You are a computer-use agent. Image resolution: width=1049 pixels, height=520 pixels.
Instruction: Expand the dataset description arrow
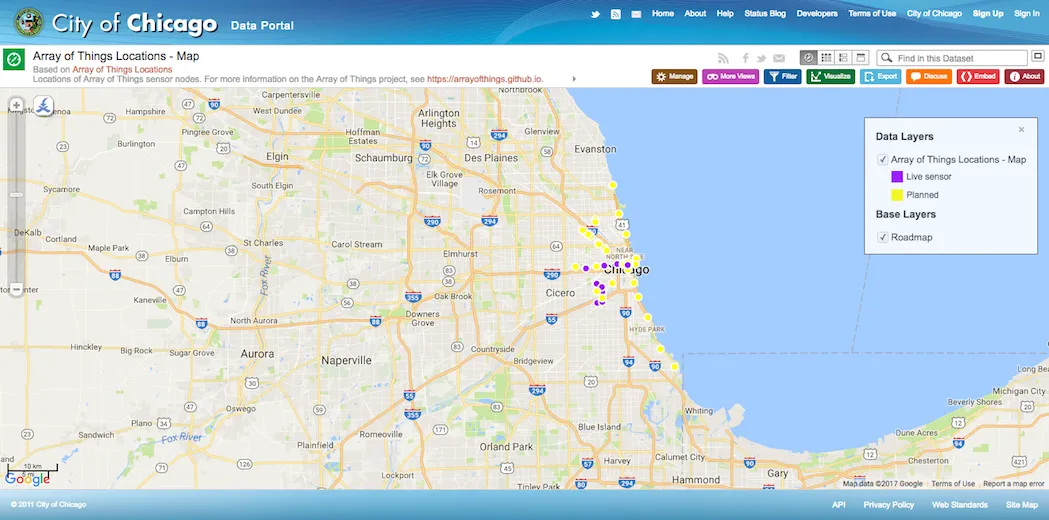574,78
